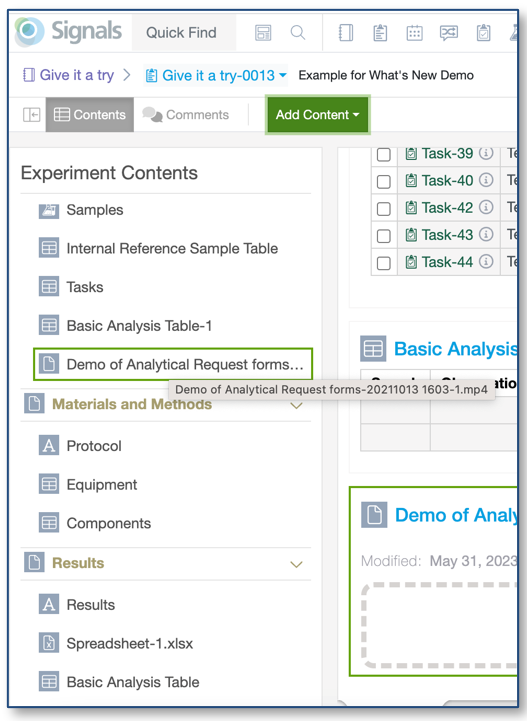Open the Add Content dropdown
527x721 pixels.
pyautogui.click(x=317, y=114)
